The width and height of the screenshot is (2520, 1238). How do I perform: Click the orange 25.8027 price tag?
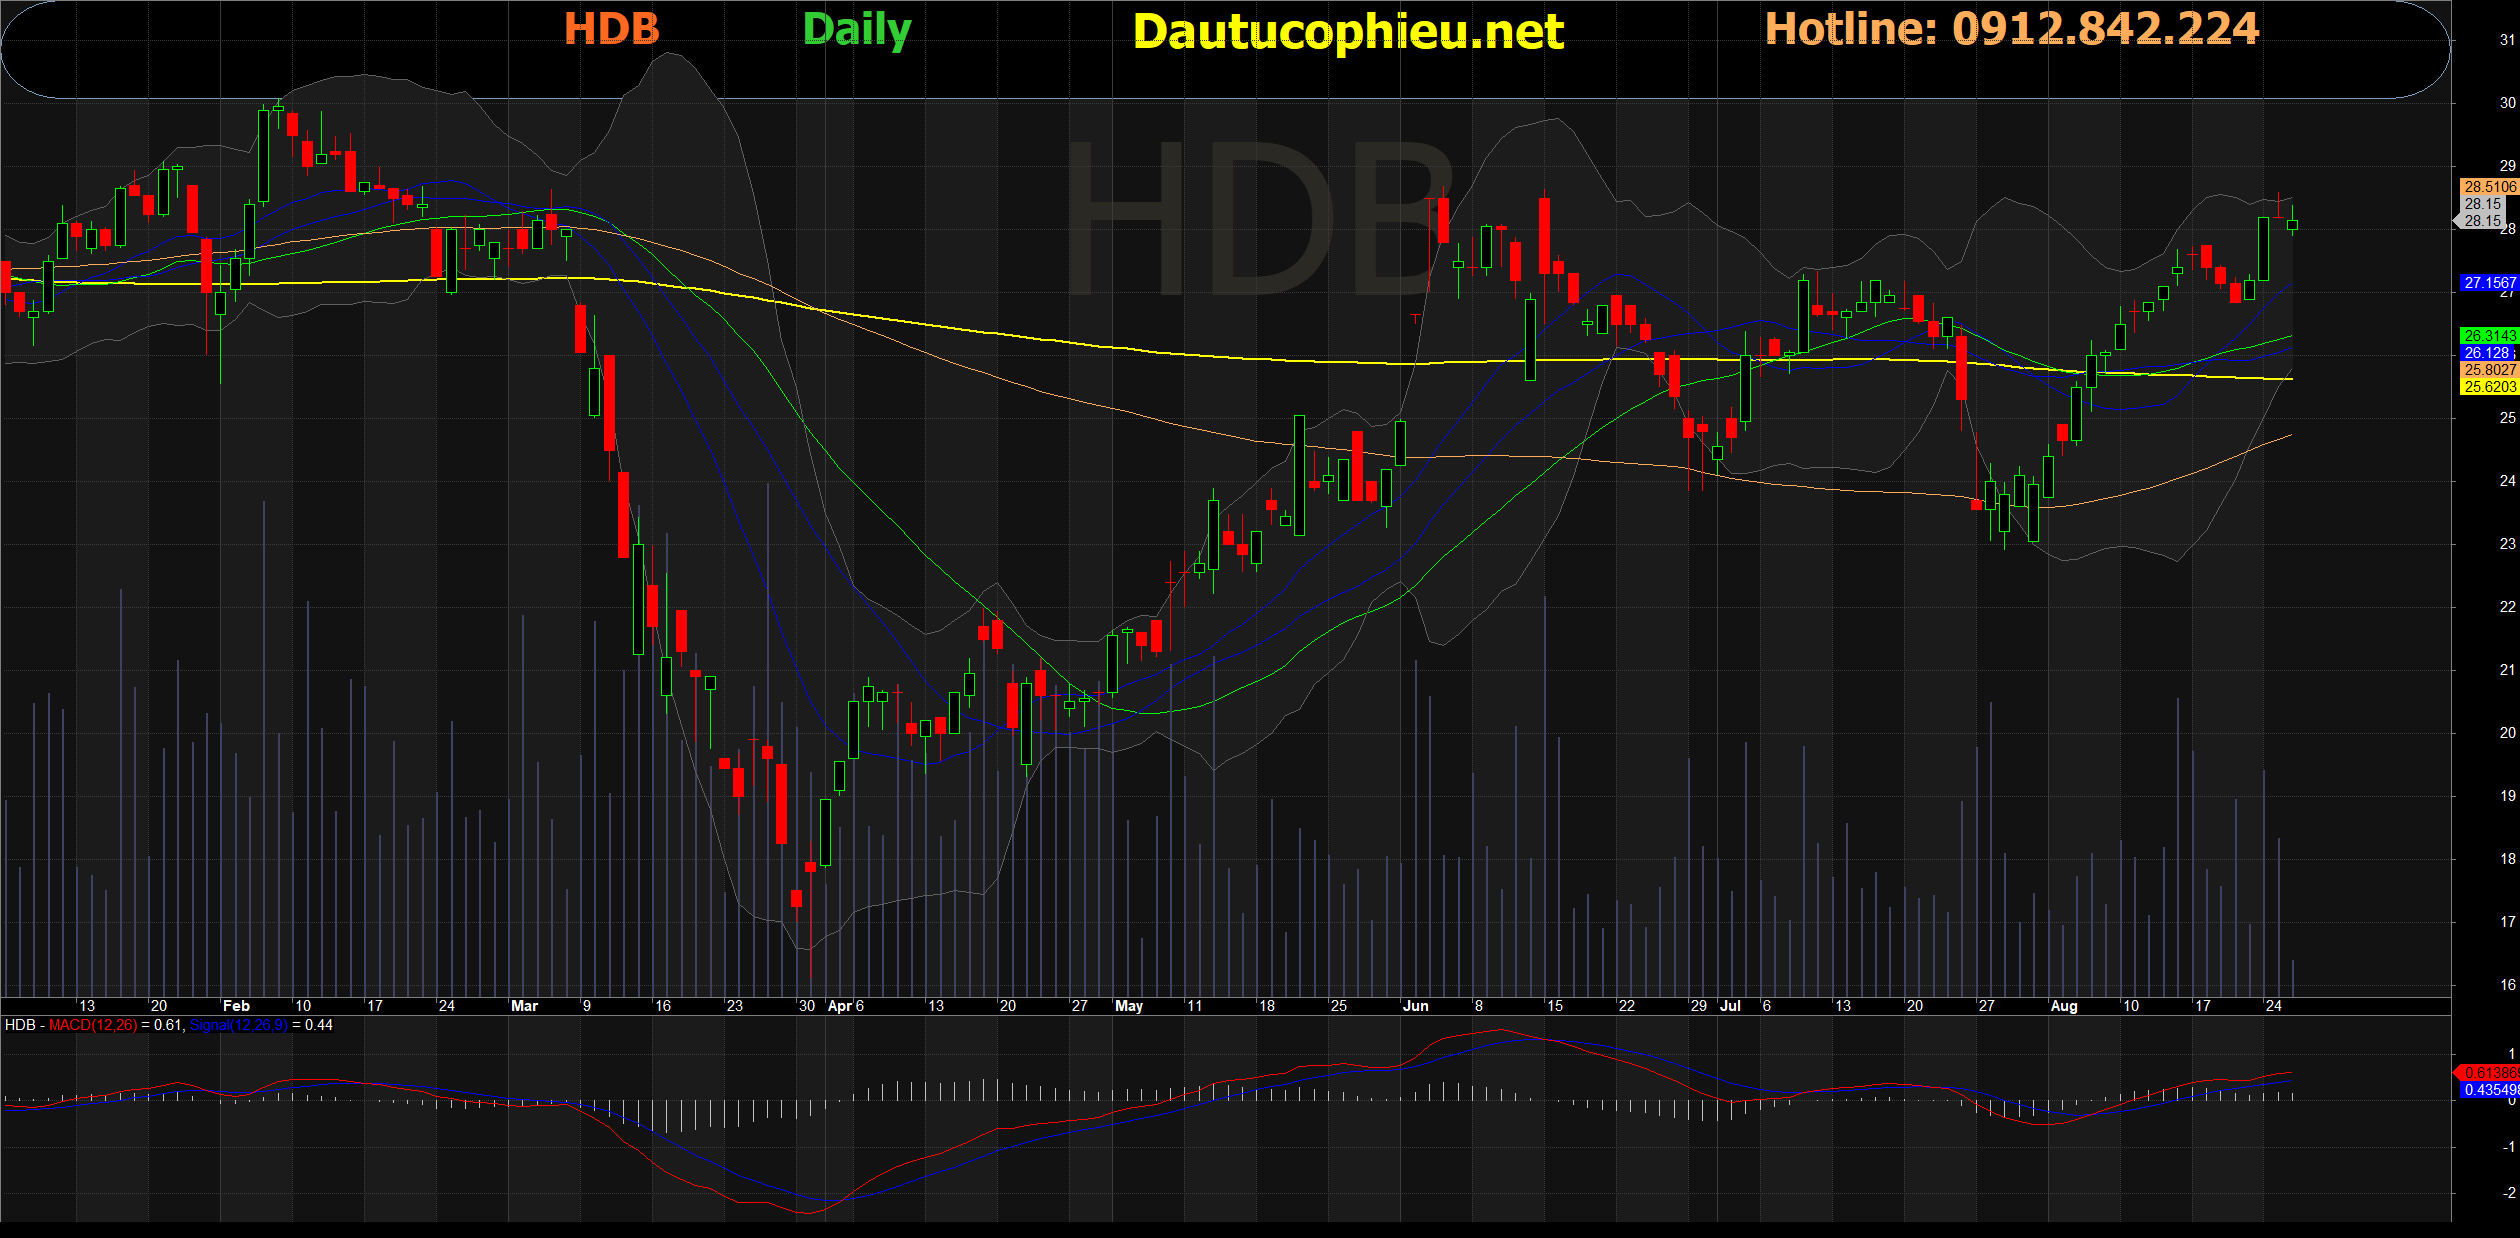point(2488,370)
